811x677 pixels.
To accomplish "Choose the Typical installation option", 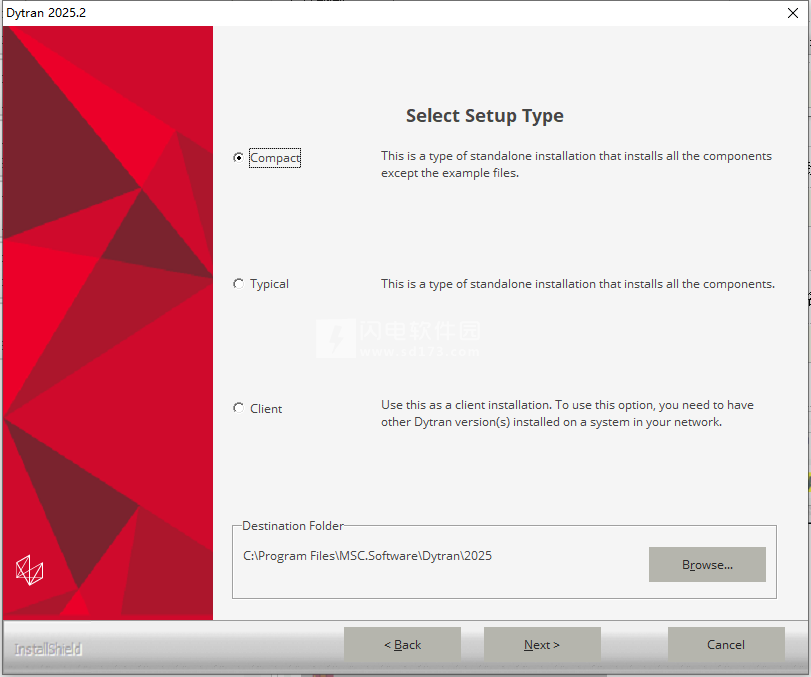I will [x=239, y=284].
